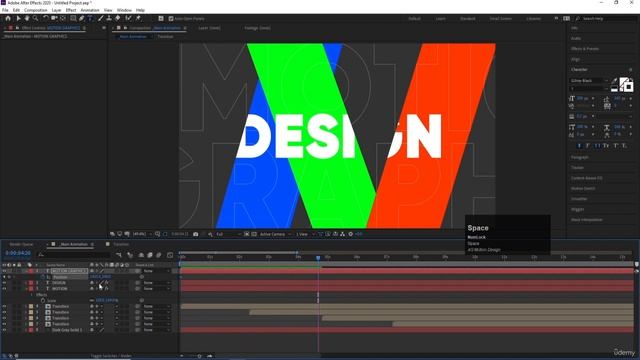Click the sandstone label color of the layer 5 Transition
This screenshot has height=360, width=640.
pos(31,312)
